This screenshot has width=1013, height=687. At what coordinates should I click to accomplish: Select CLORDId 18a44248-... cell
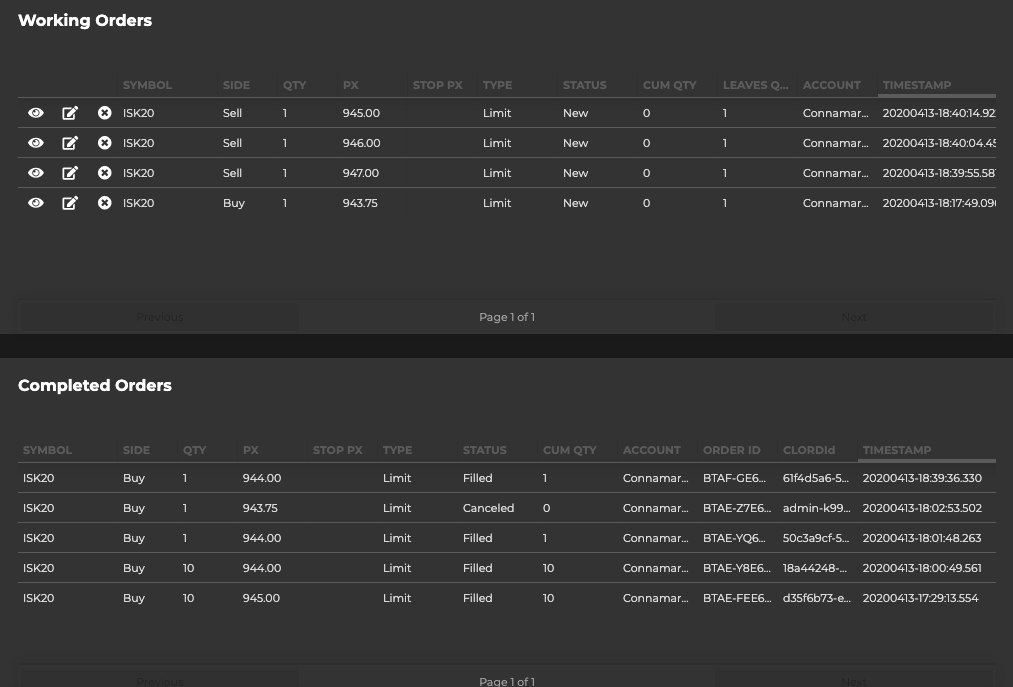815,568
